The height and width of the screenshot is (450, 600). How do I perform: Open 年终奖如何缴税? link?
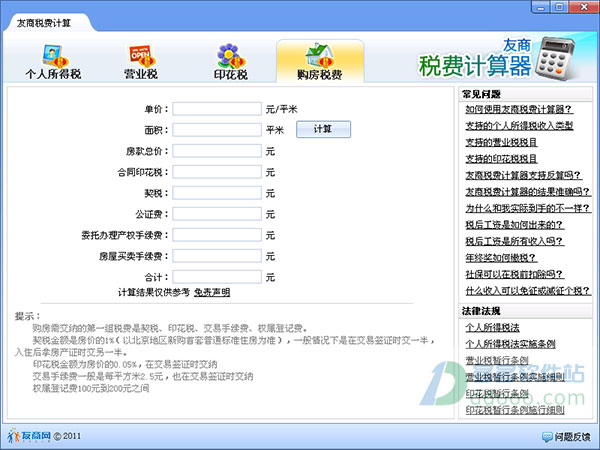501,258
